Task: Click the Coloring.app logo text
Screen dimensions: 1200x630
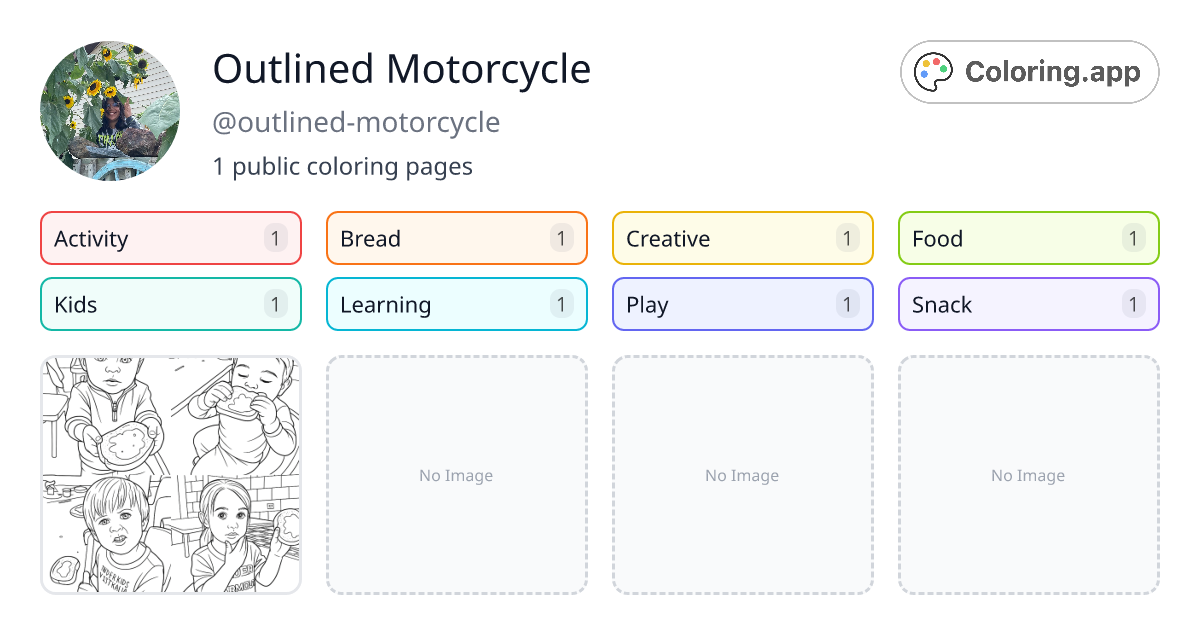Action: pyautogui.click(x=1052, y=72)
